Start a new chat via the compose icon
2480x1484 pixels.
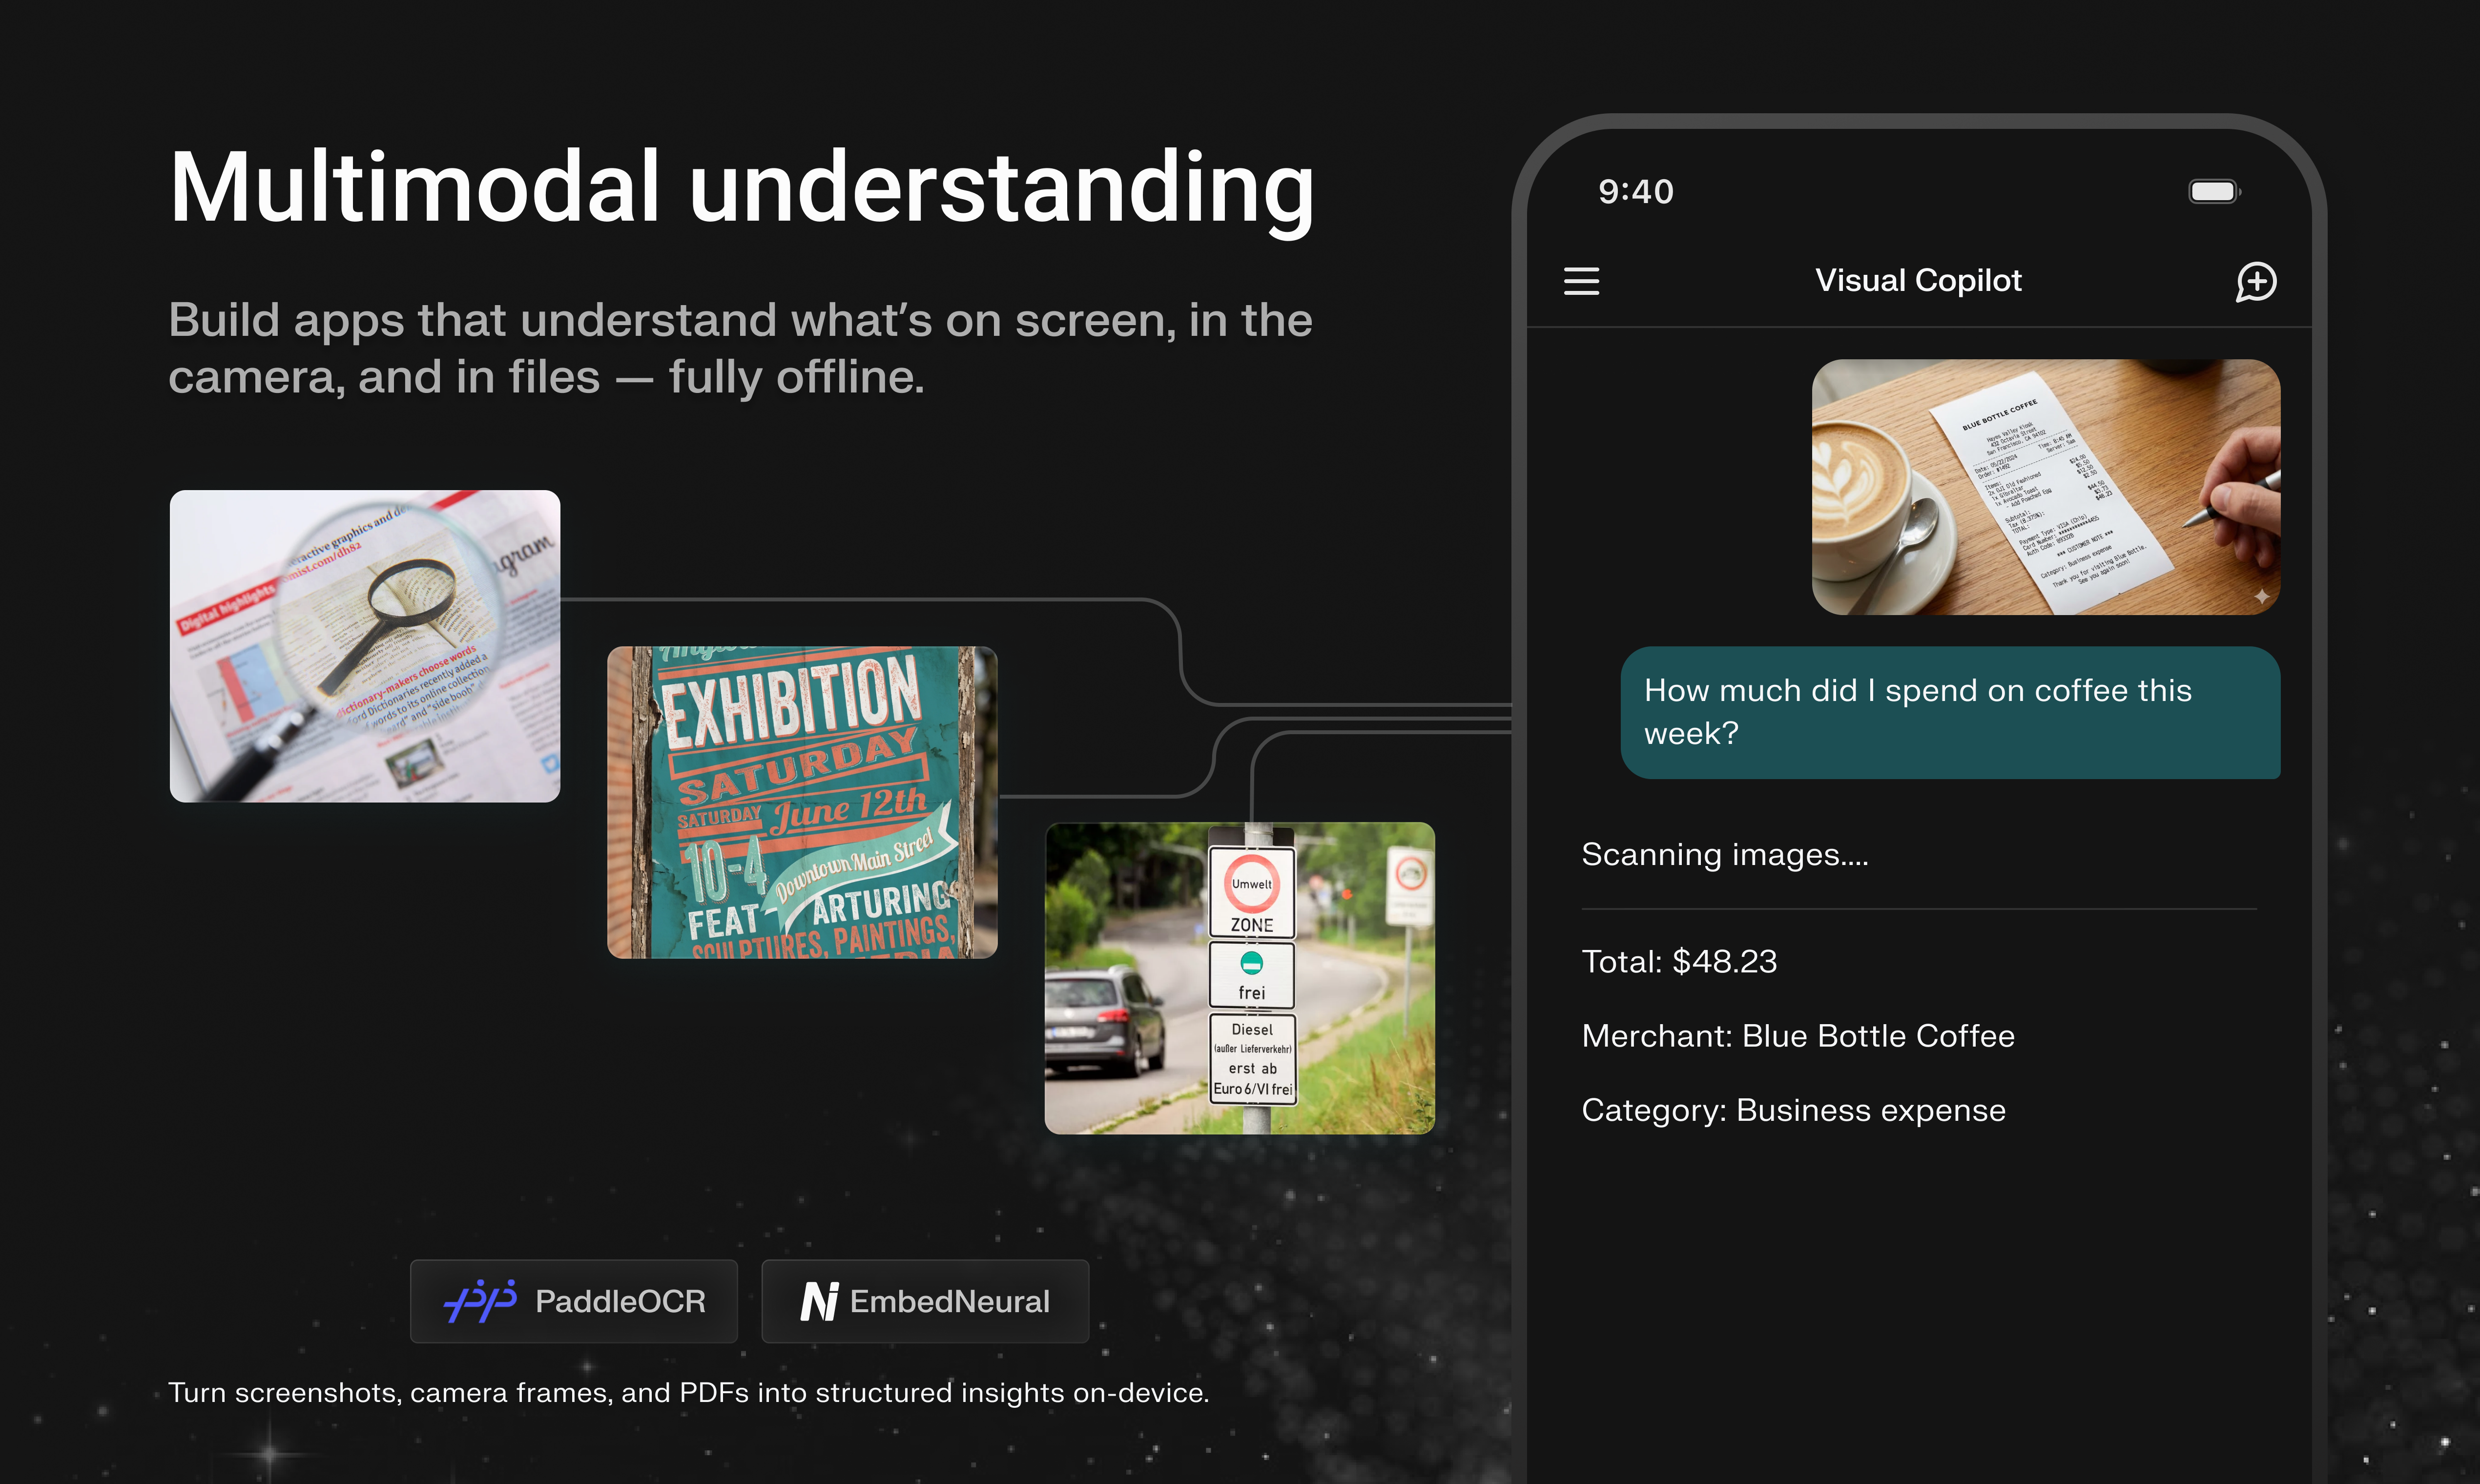click(2257, 282)
